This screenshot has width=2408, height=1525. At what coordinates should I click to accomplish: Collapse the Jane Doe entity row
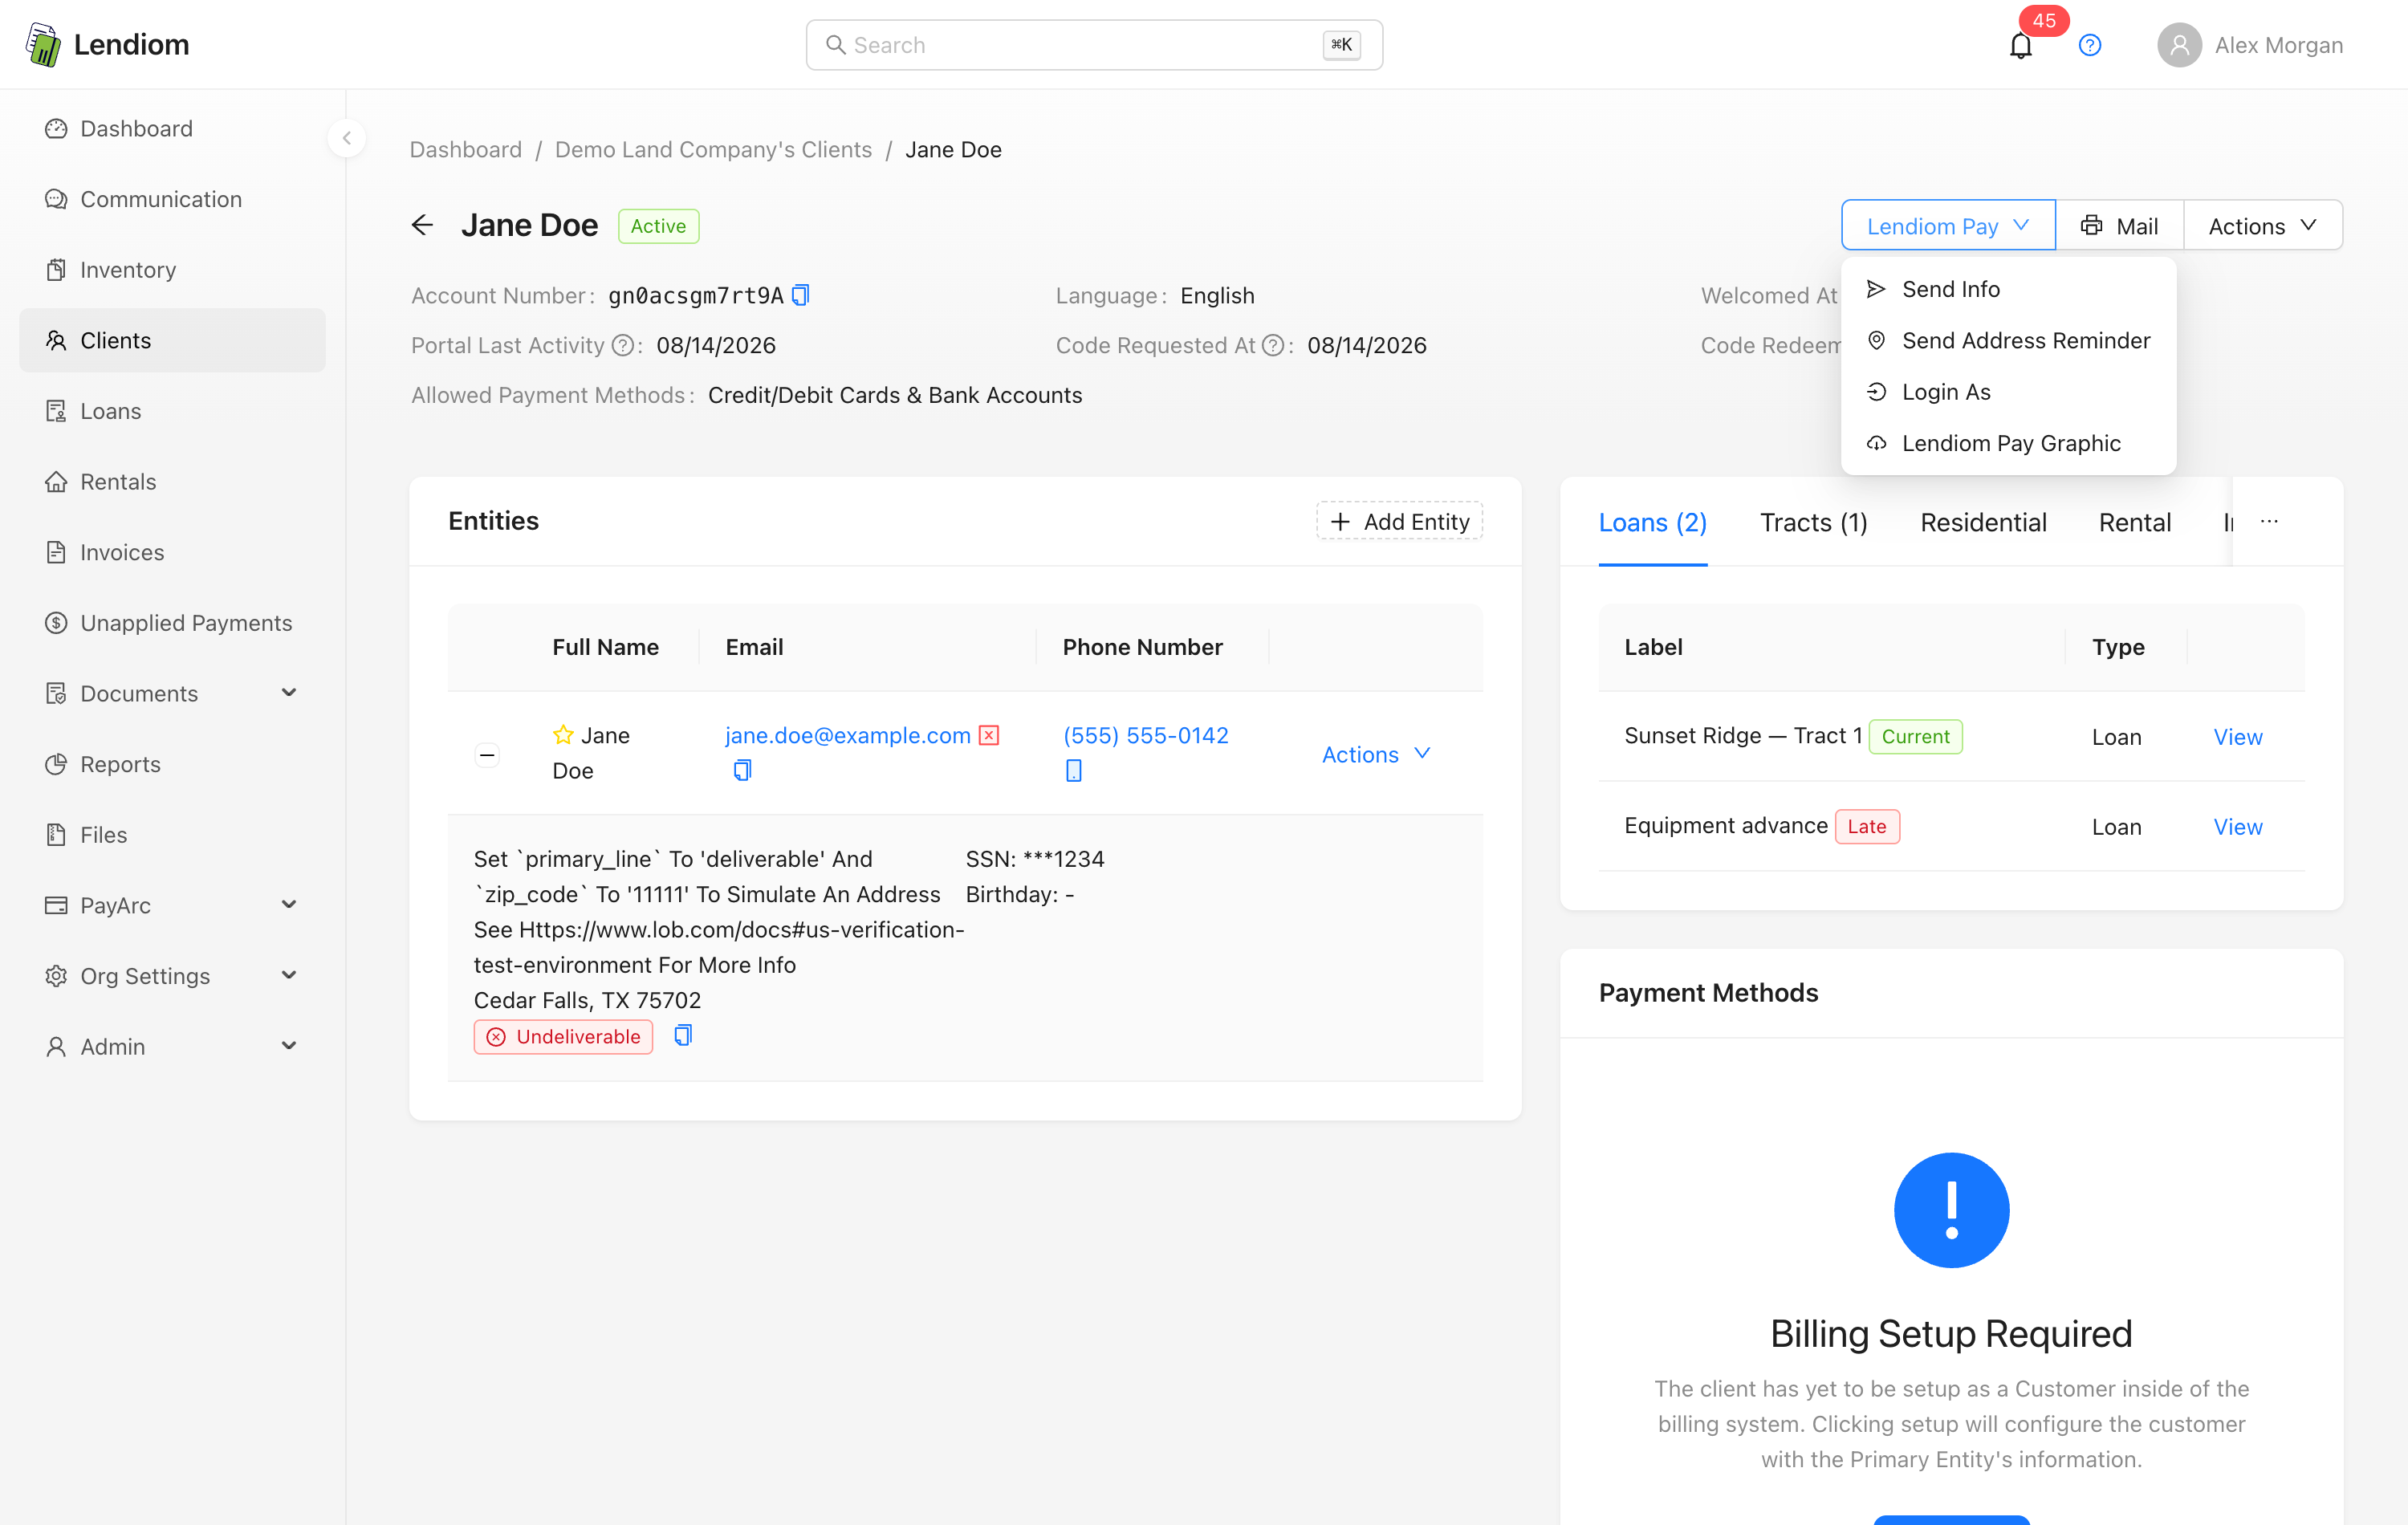click(487, 754)
